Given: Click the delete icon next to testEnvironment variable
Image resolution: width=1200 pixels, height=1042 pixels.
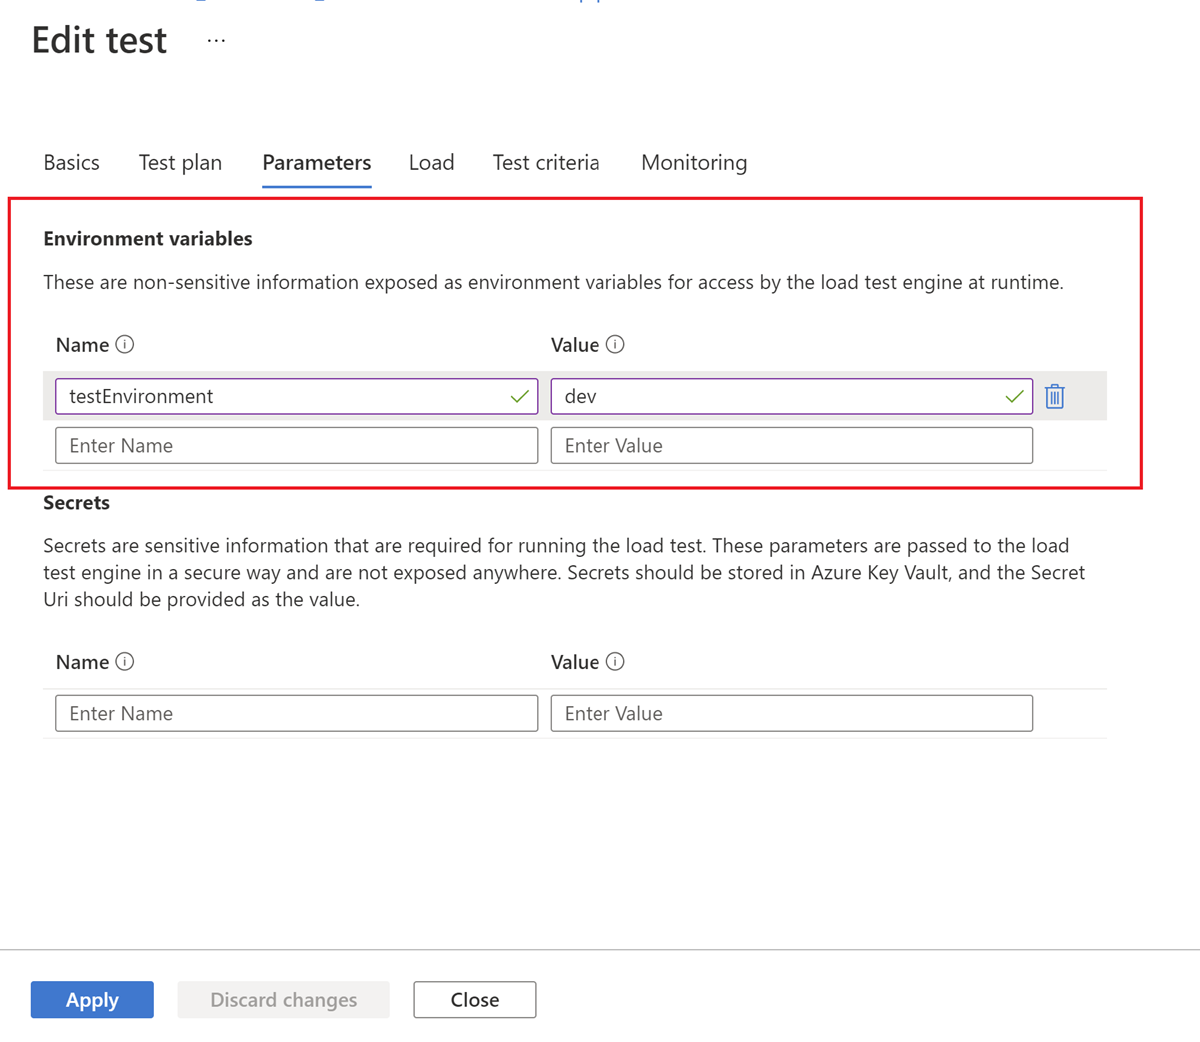Looking at the screenshot, I should coord(1054,396).
